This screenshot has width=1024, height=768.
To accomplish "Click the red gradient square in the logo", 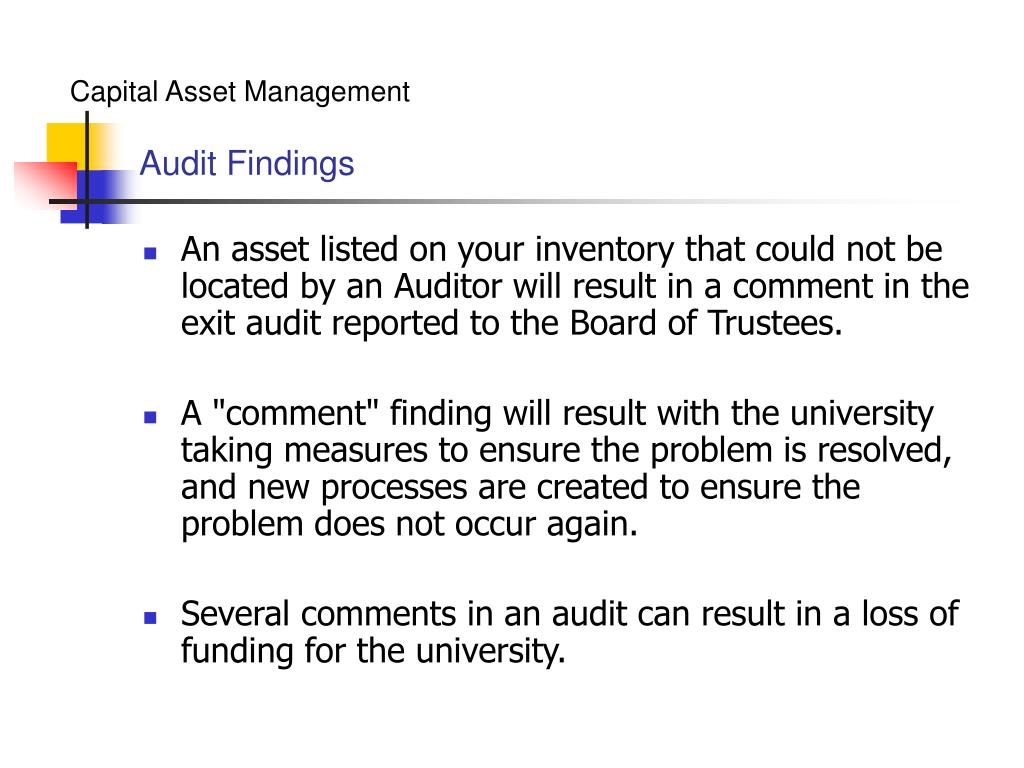I will click(x=46, y=184).
